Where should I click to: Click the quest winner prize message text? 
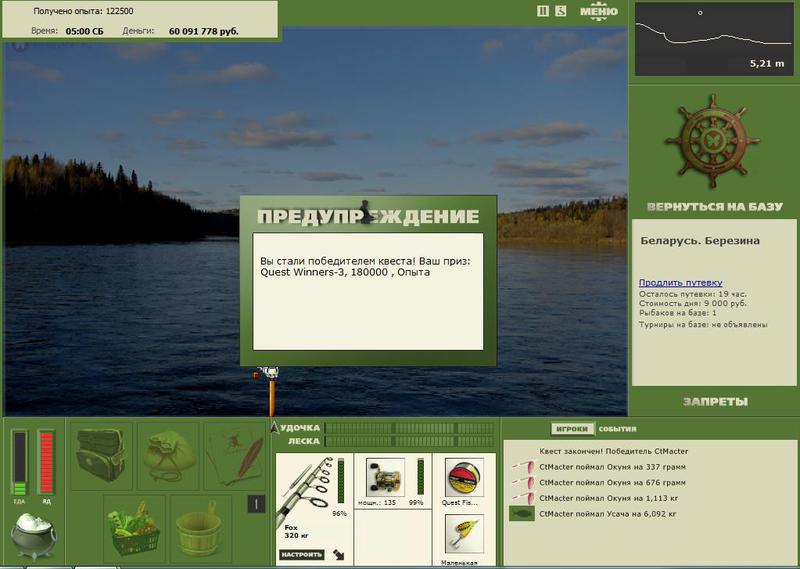(365, 266)
